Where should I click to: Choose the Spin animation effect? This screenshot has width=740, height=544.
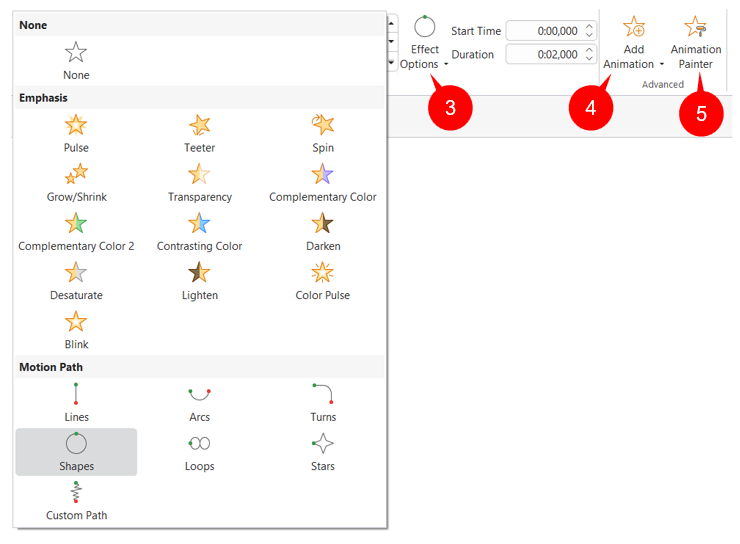[322, 132]
